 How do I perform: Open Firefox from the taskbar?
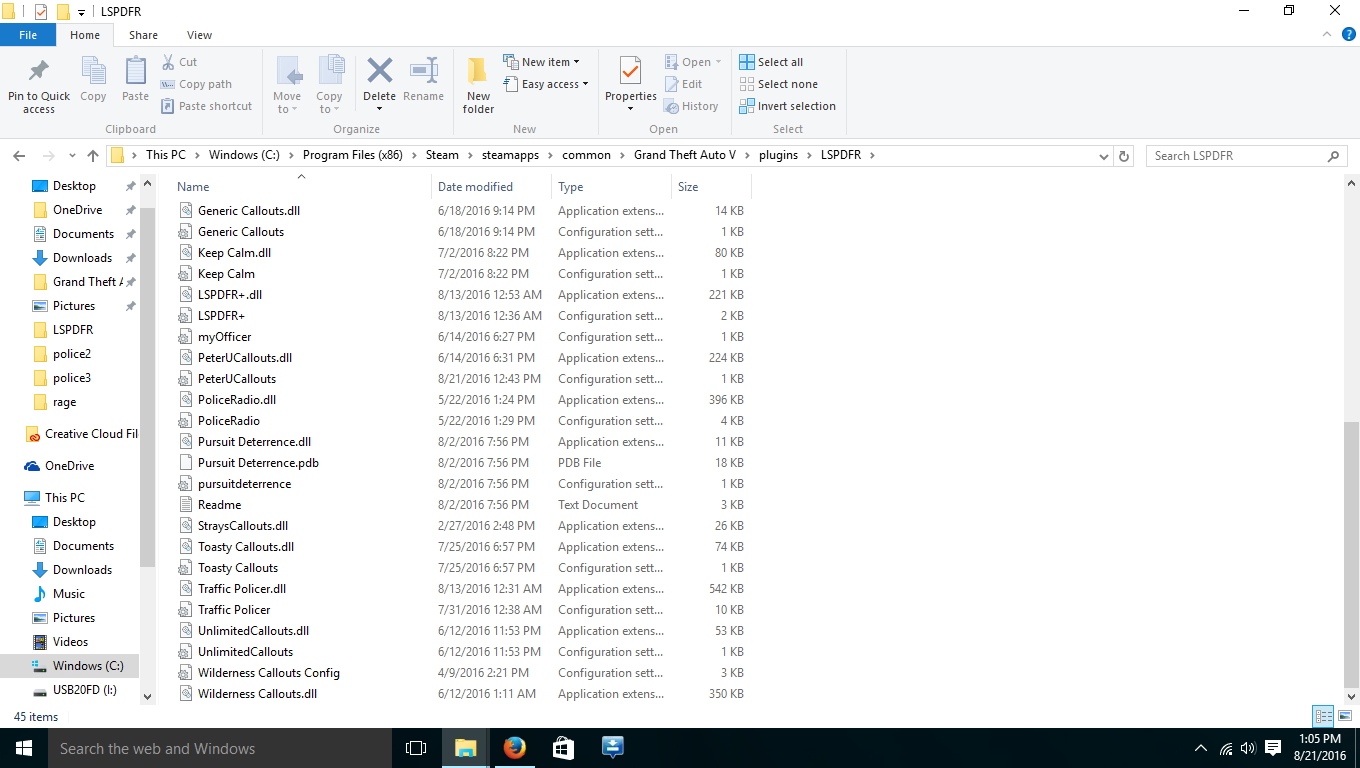[514, 748]
